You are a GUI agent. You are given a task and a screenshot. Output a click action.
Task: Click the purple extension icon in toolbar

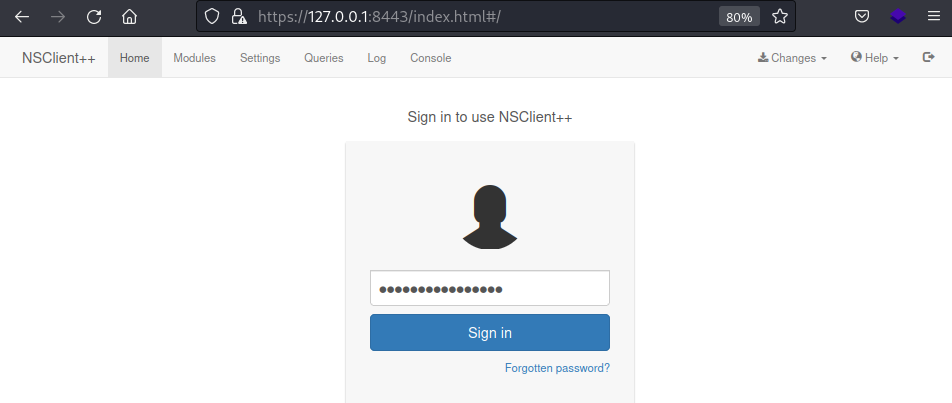[x=898, y=16]
